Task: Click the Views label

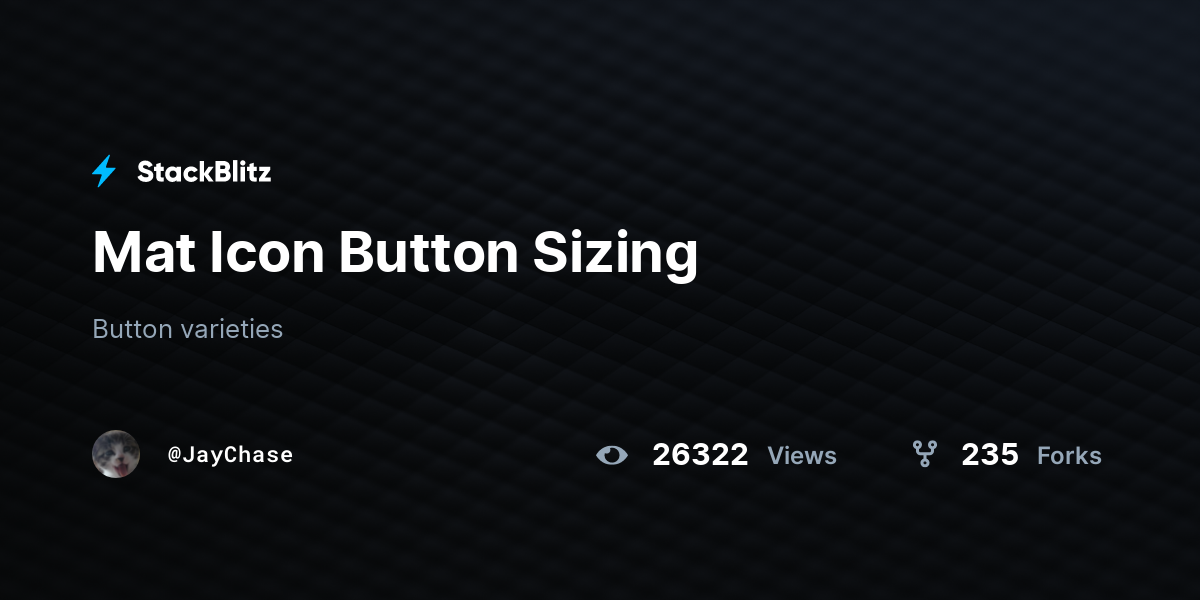Action: coord(802,456)
